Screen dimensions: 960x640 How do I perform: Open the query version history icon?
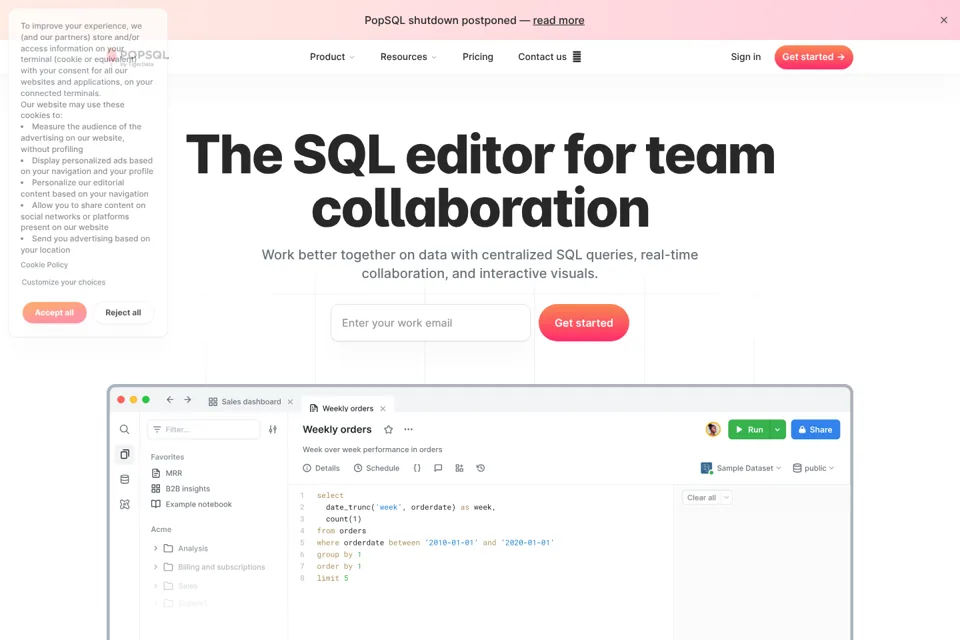pos(481,468)
